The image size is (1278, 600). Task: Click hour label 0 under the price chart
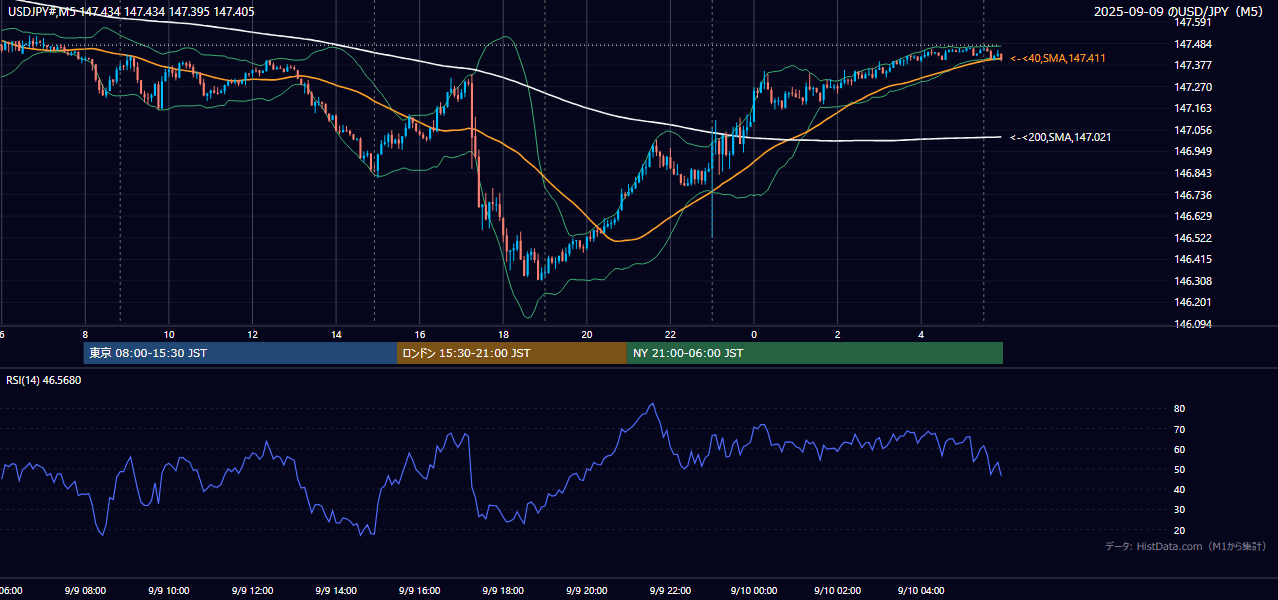point(754,334)
